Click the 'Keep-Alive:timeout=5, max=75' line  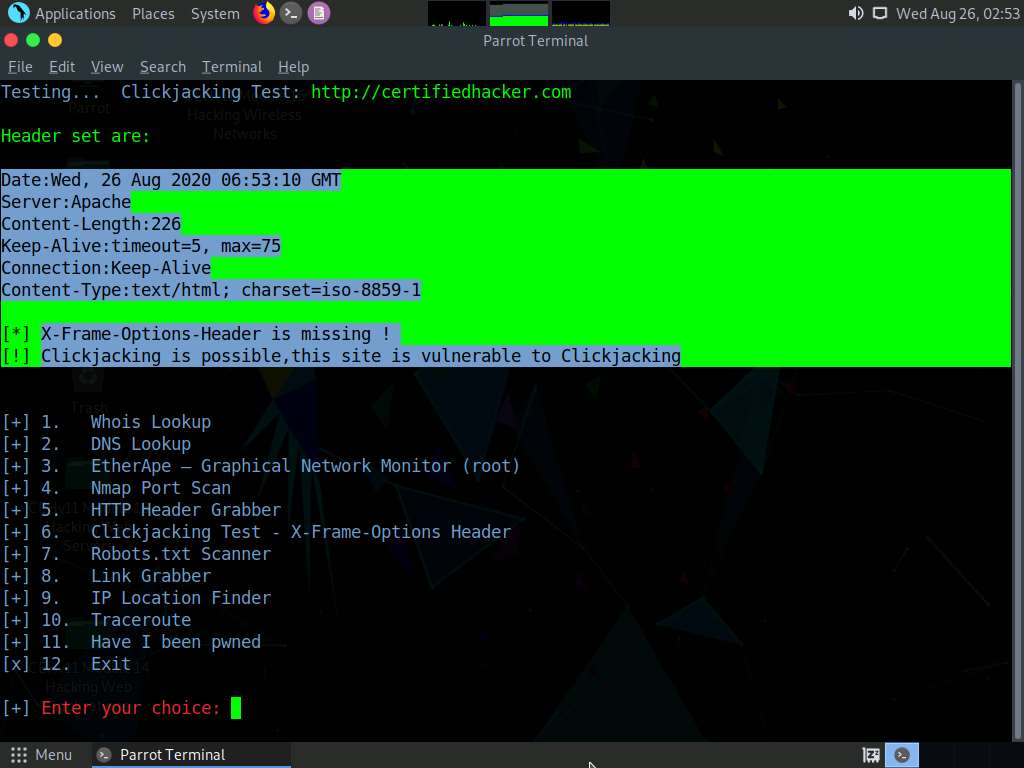point(141,246)
